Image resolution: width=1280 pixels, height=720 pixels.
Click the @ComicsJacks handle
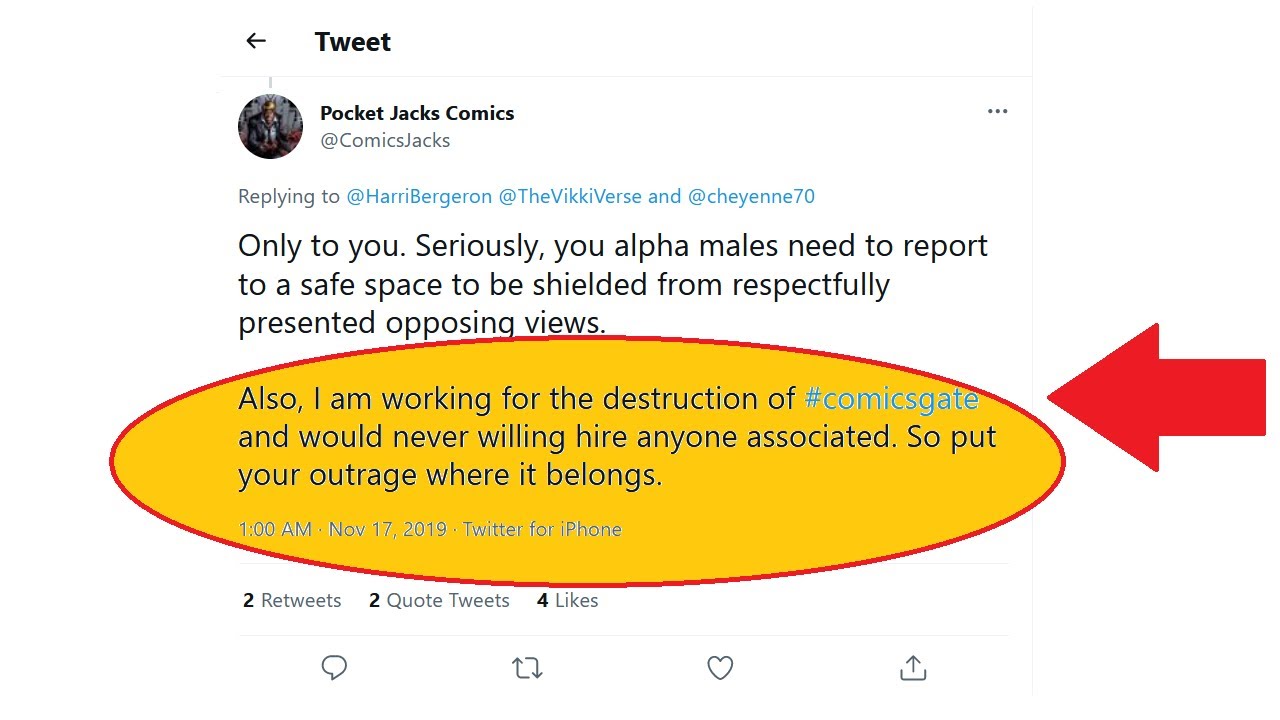point(385,140)
